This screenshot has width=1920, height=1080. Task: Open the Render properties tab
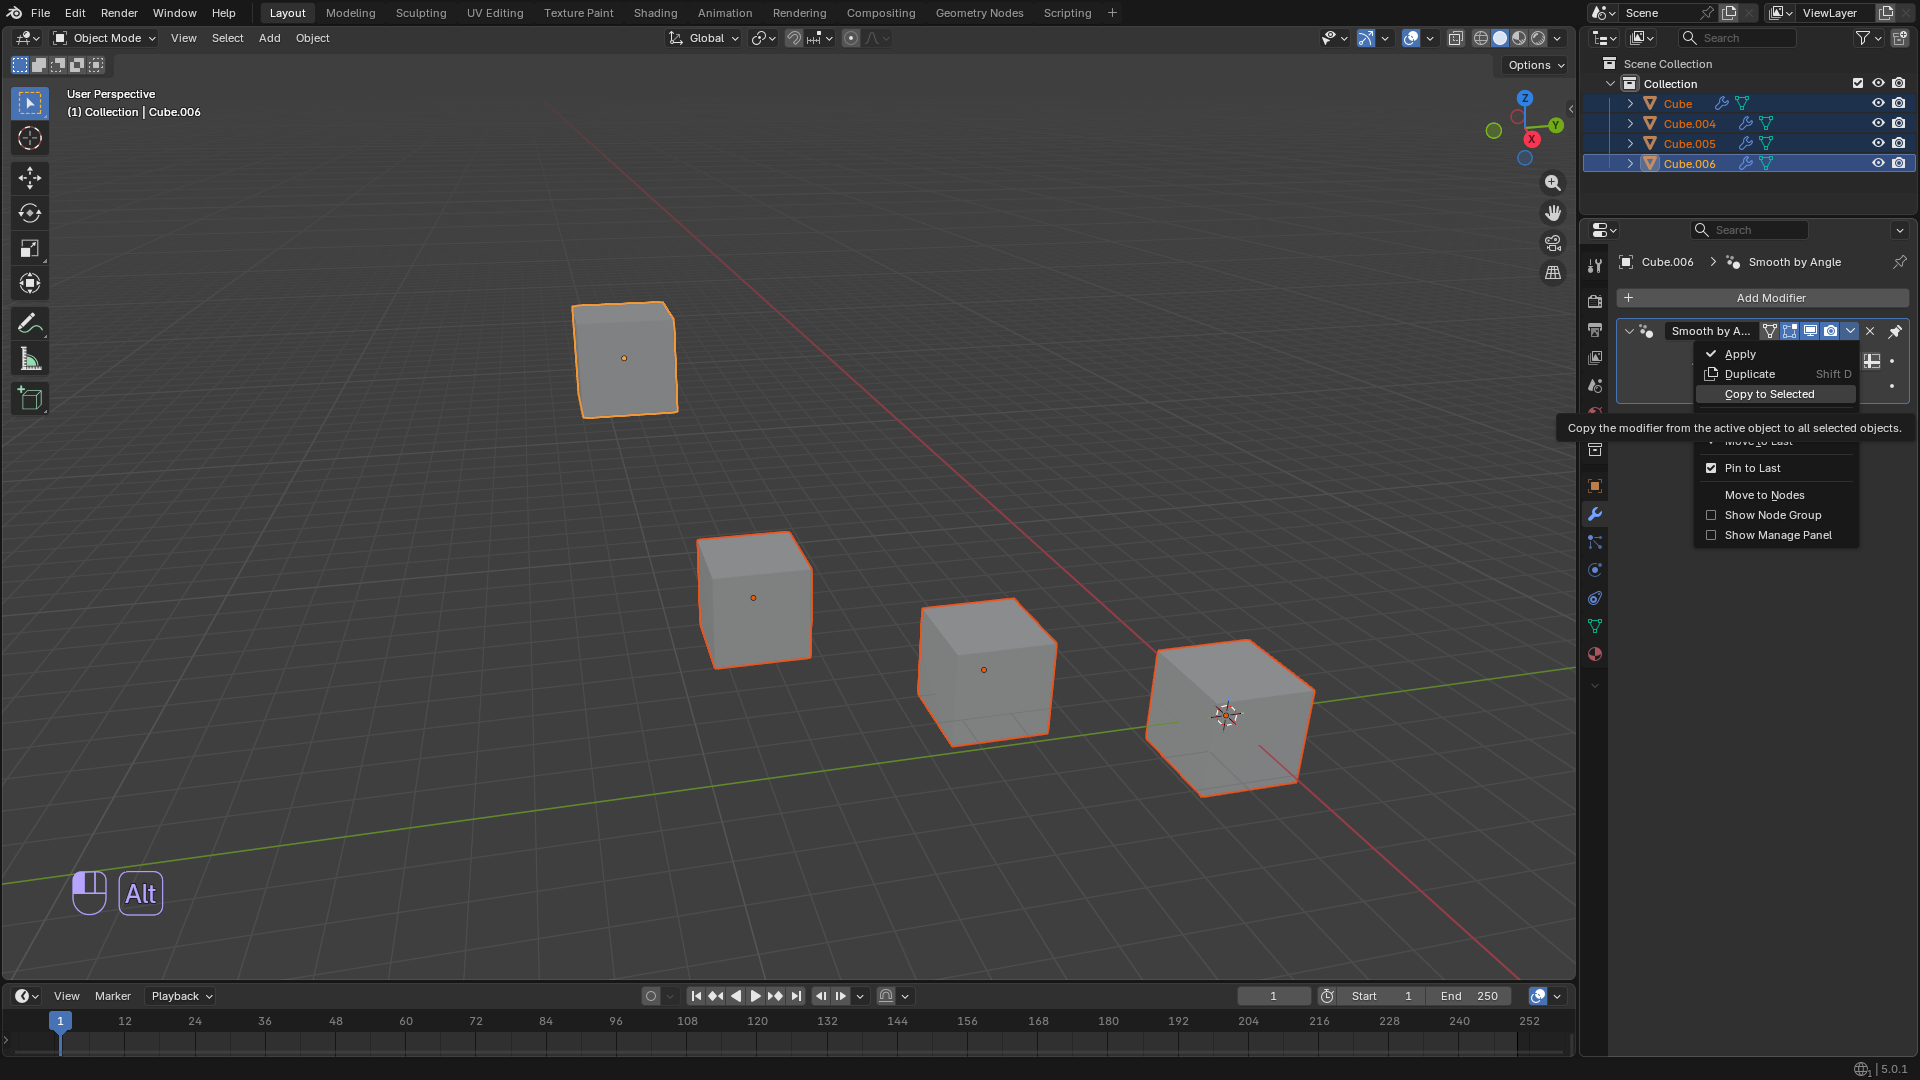[1595, 302]
